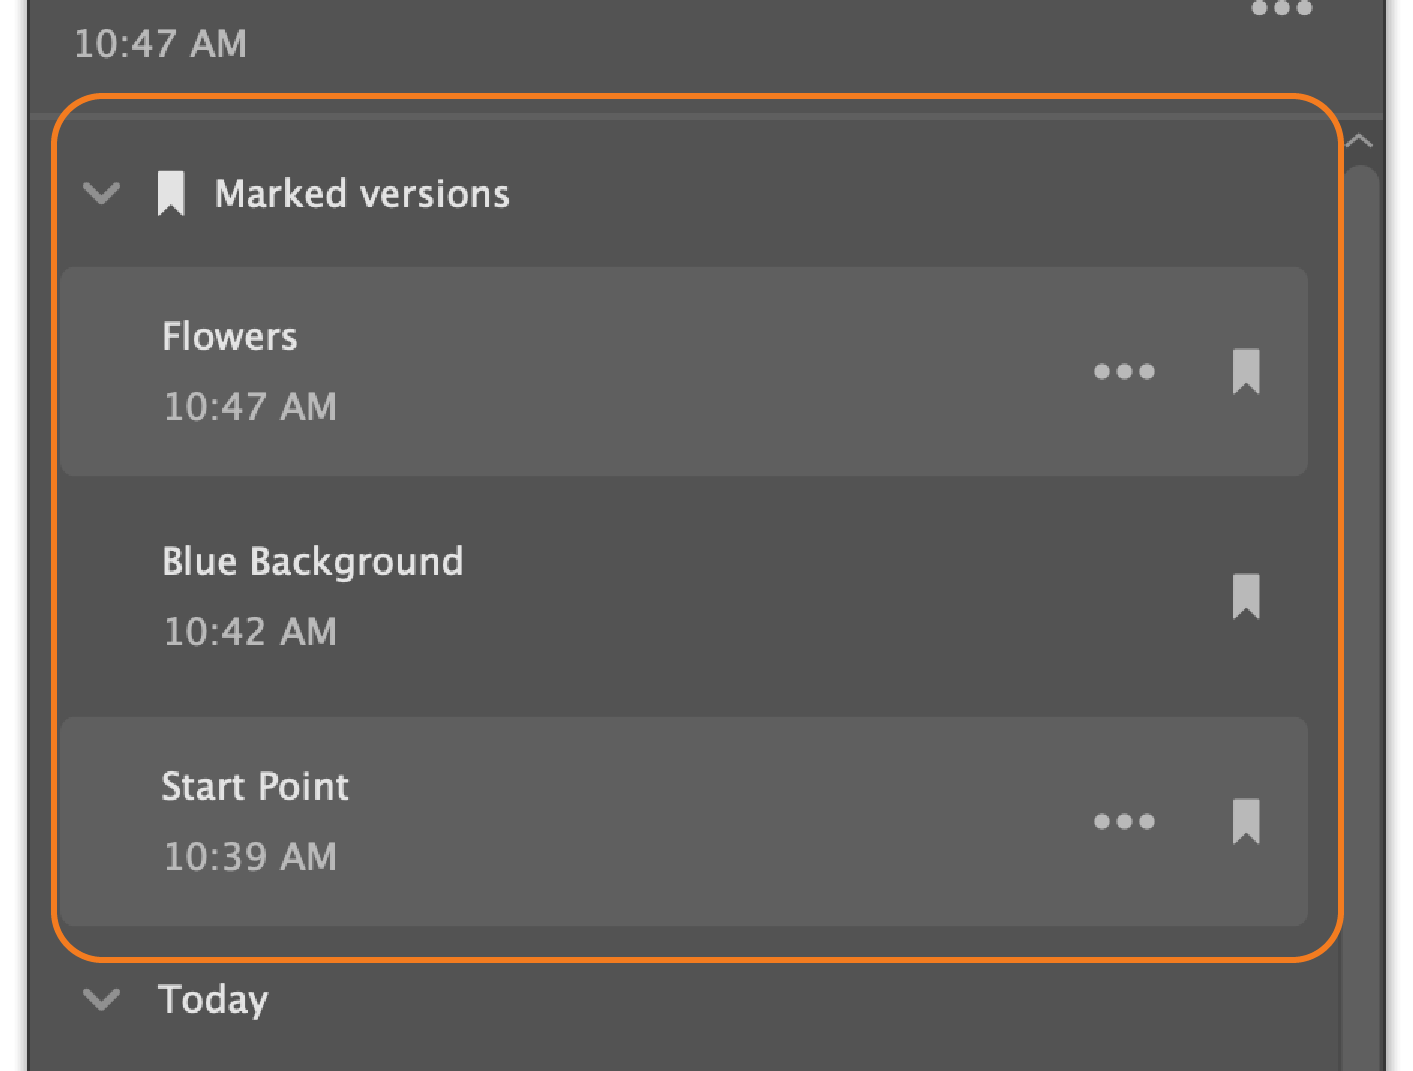1413x1071 pixels.
Task: Click the scrollbar up arrow
Action: 1360,141
